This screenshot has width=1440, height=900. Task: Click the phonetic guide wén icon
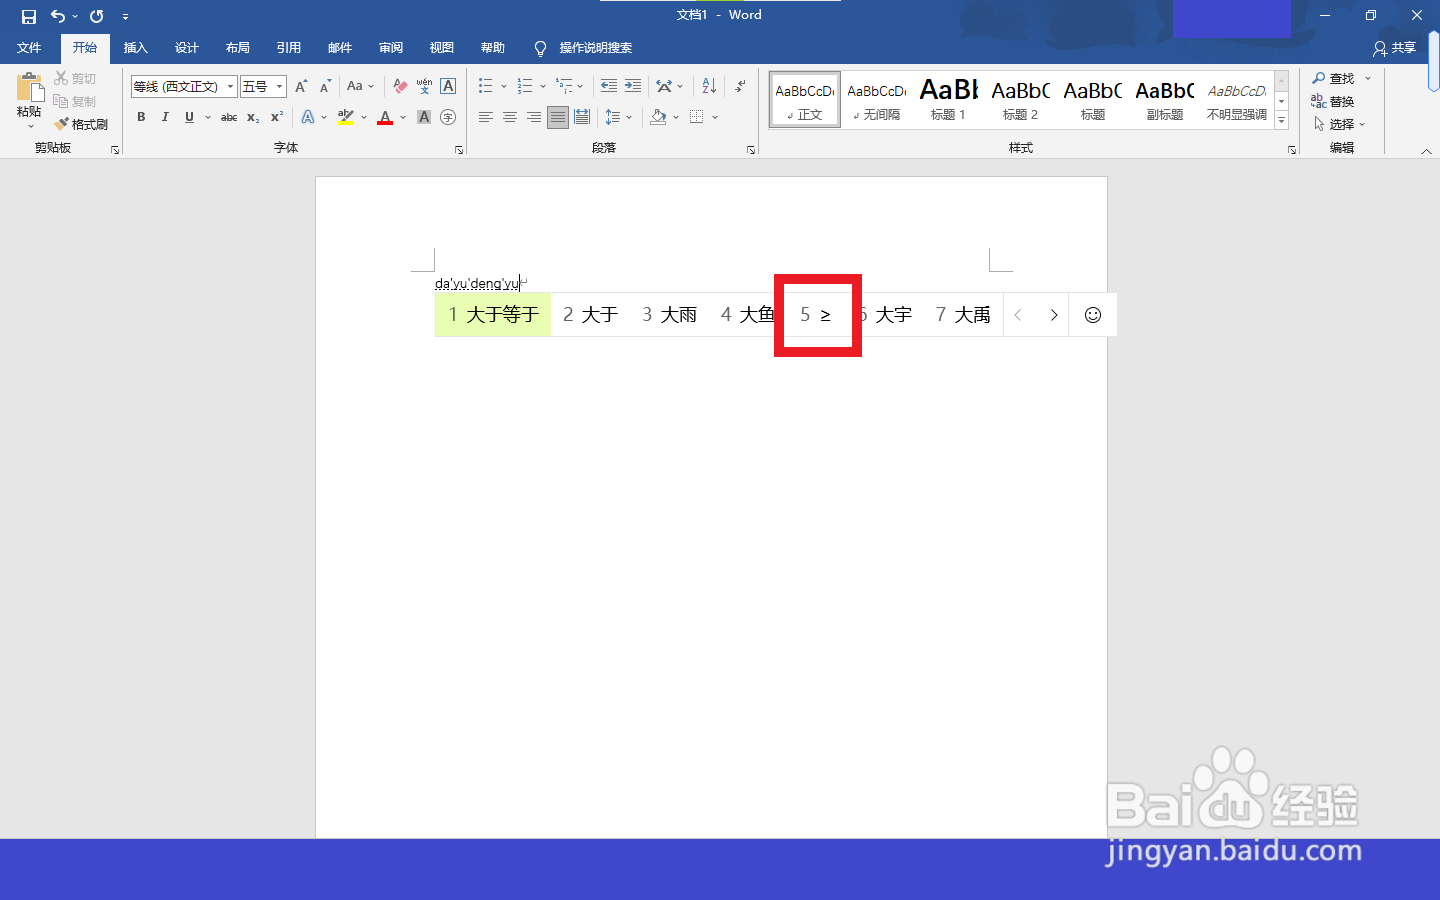pos(424,87)
